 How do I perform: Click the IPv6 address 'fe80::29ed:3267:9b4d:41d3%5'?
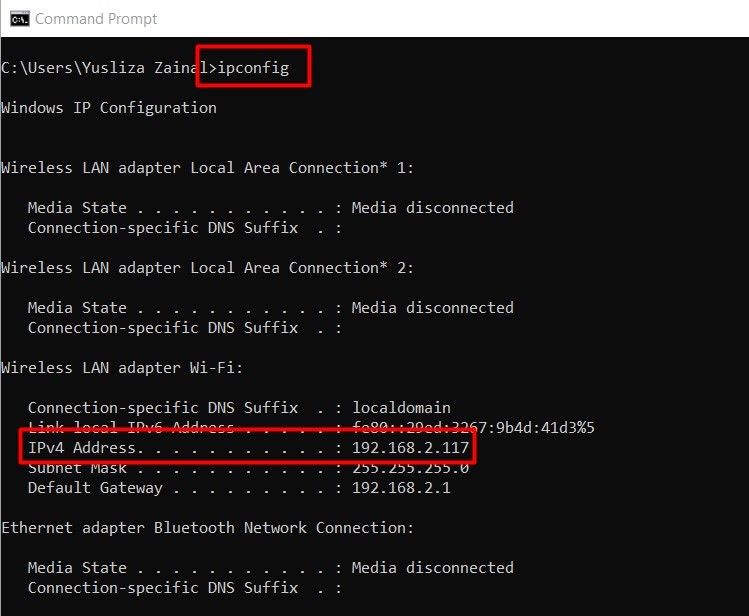[x=473, y=427]
